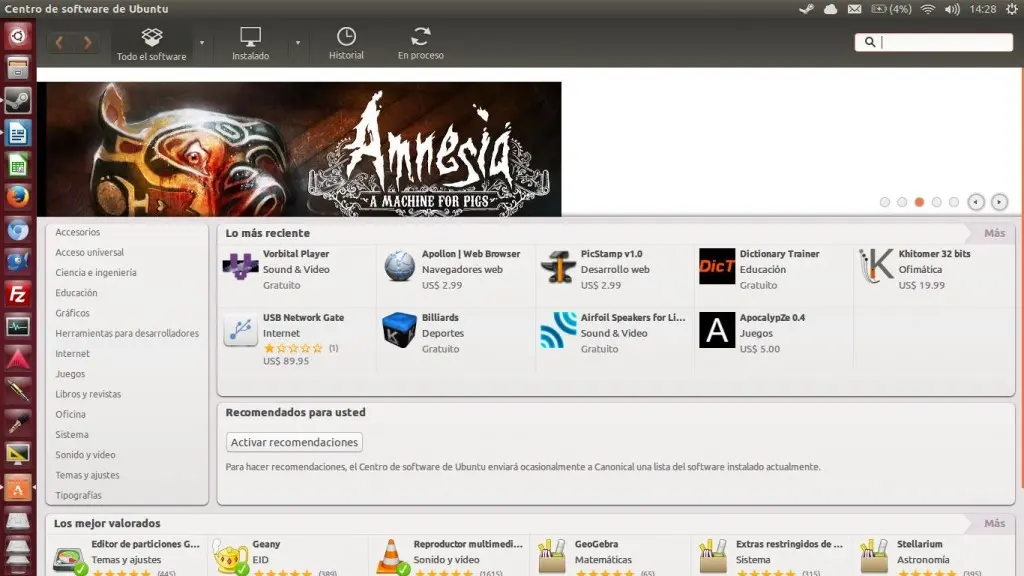The image size is (1024, 576).
Task: Select the GeoGebra package icon
Action: point(552,558)
